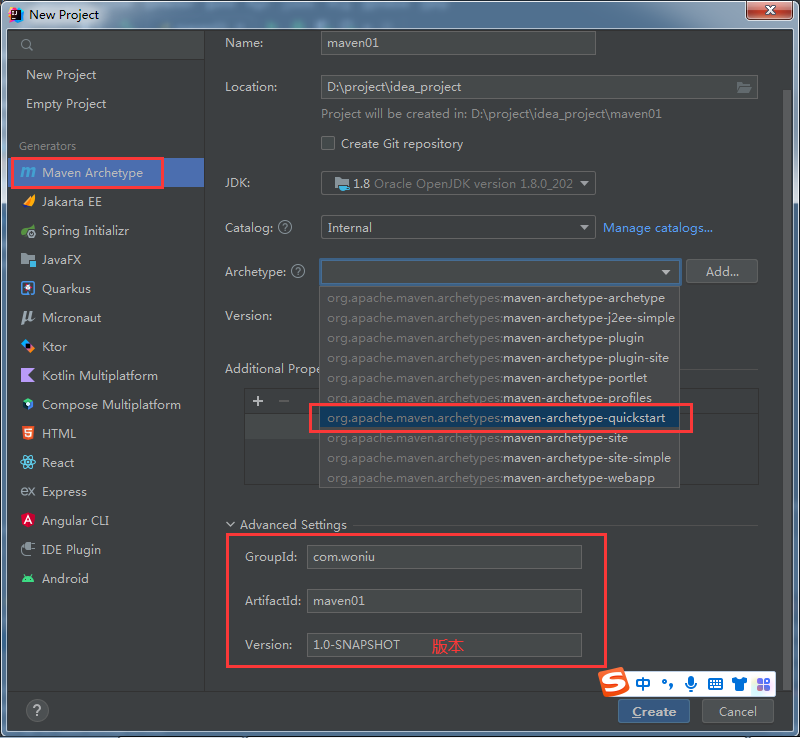The image size is (800, 738).
Task: Choose maven-archetype-portlet option
Action: click(x=499, y=378)
